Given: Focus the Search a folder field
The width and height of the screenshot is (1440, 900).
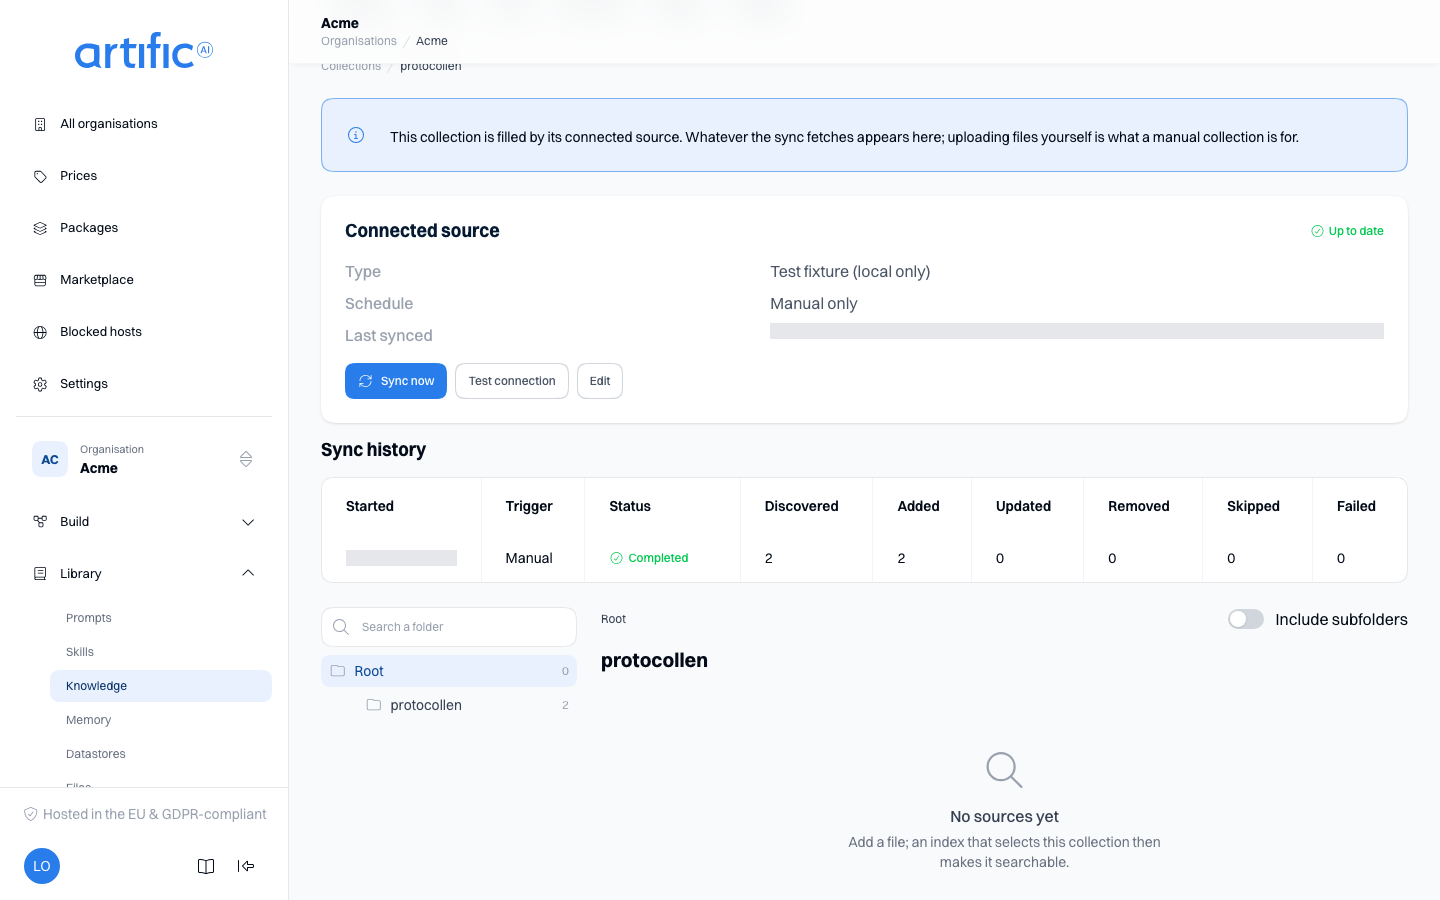Looking at the screenshot, I should [449, 627].
